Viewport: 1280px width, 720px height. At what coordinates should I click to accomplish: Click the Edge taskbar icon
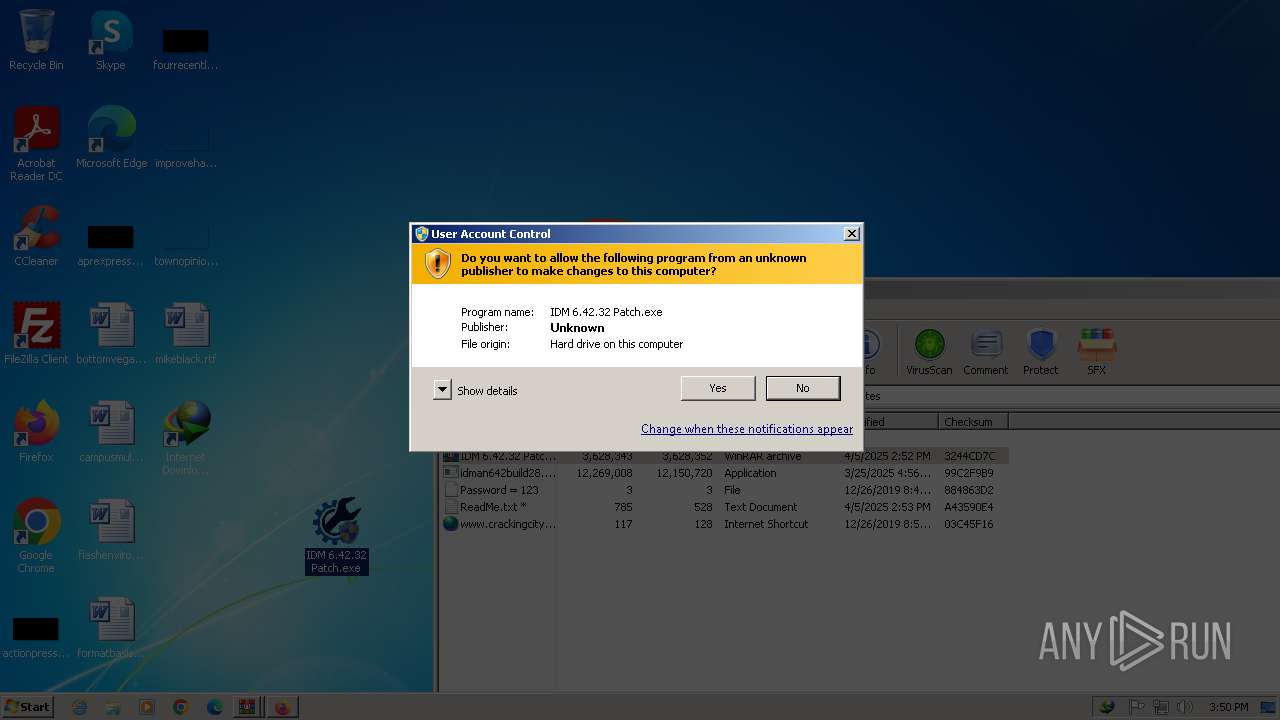(214, 707)
